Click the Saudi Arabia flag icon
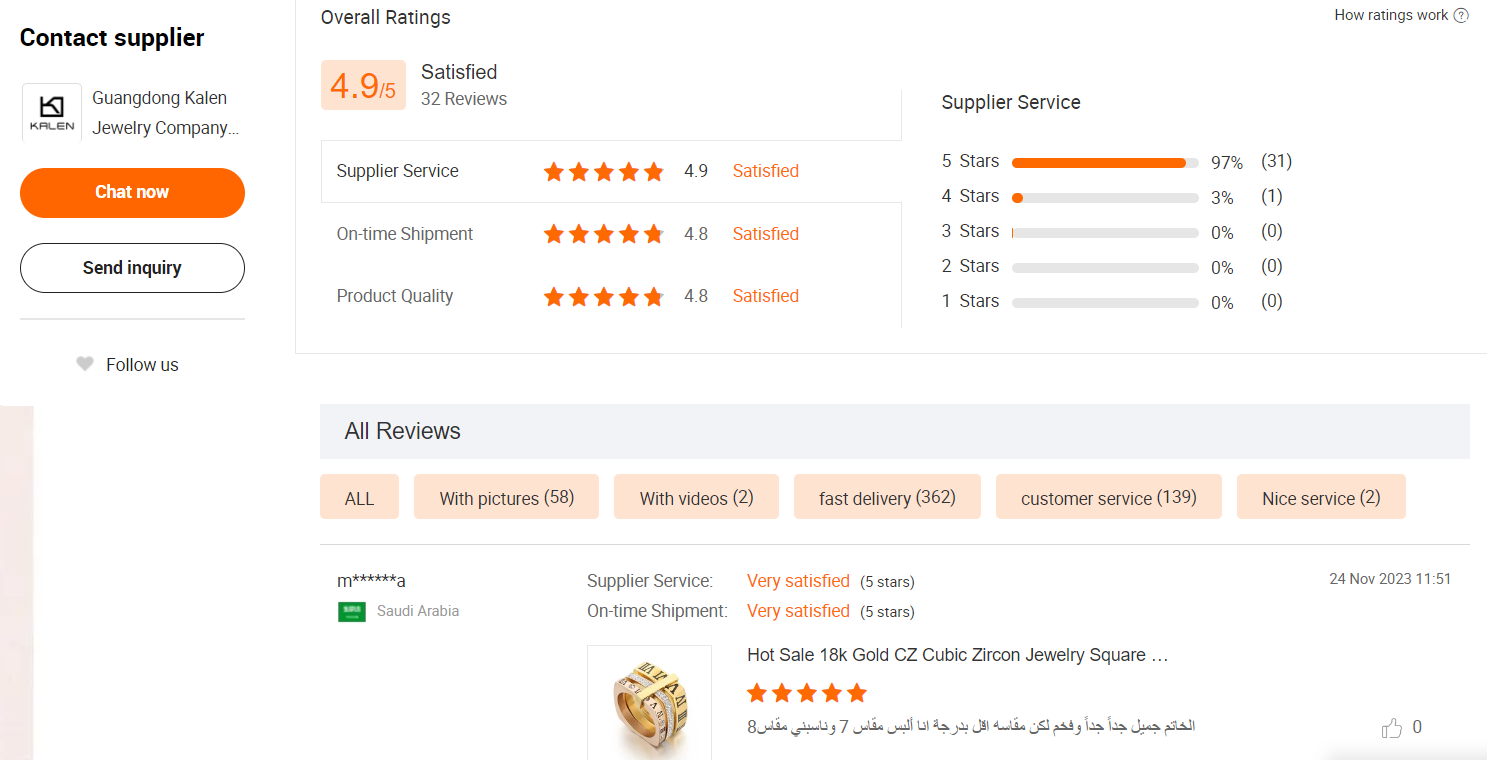1487x760 pixels. [352, 611]
